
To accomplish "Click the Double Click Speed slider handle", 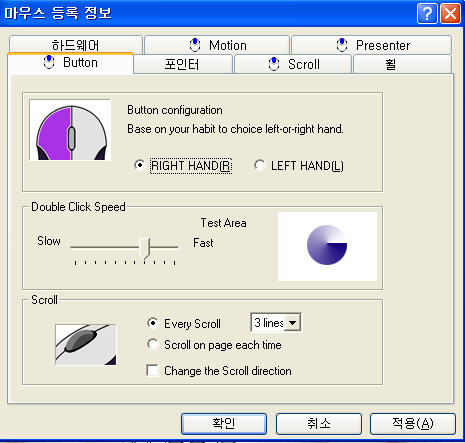I will pyautogui.click(x=145, y=248).
